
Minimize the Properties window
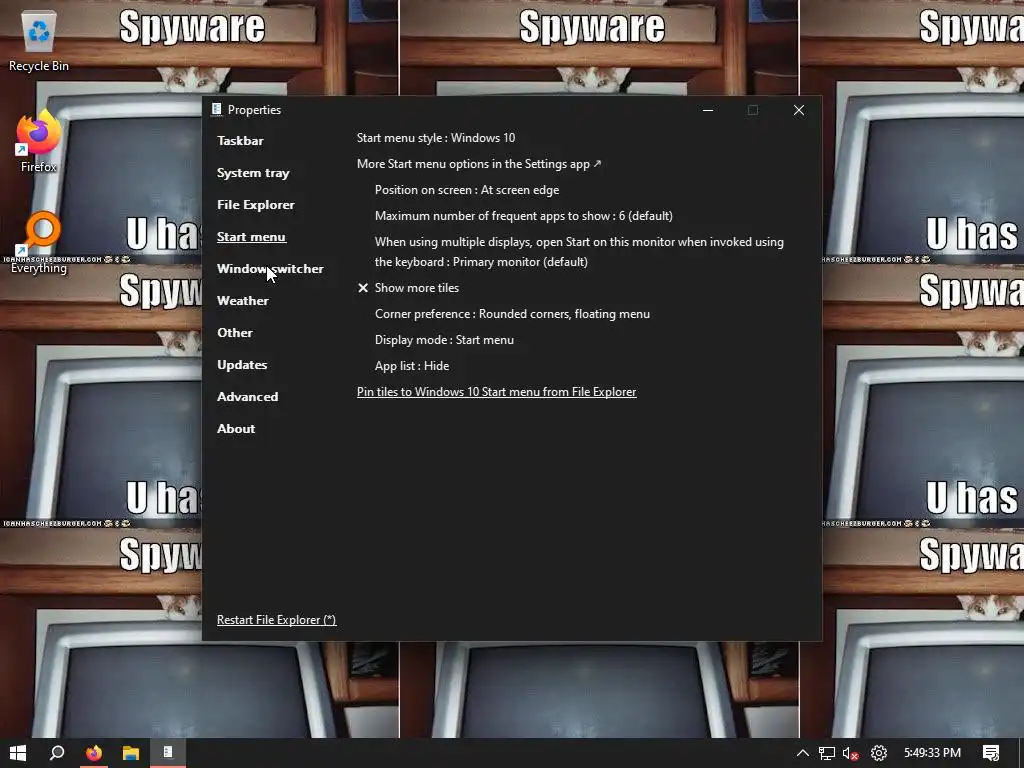[707, 110]
